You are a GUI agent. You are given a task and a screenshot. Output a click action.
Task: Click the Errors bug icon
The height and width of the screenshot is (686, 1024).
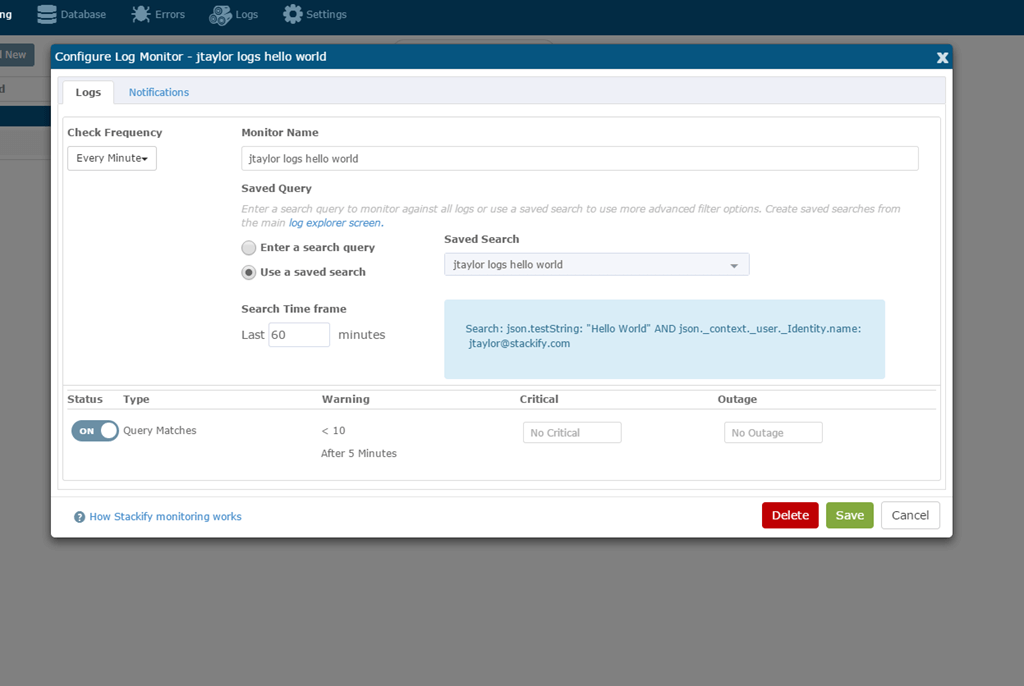pos(141,14)
